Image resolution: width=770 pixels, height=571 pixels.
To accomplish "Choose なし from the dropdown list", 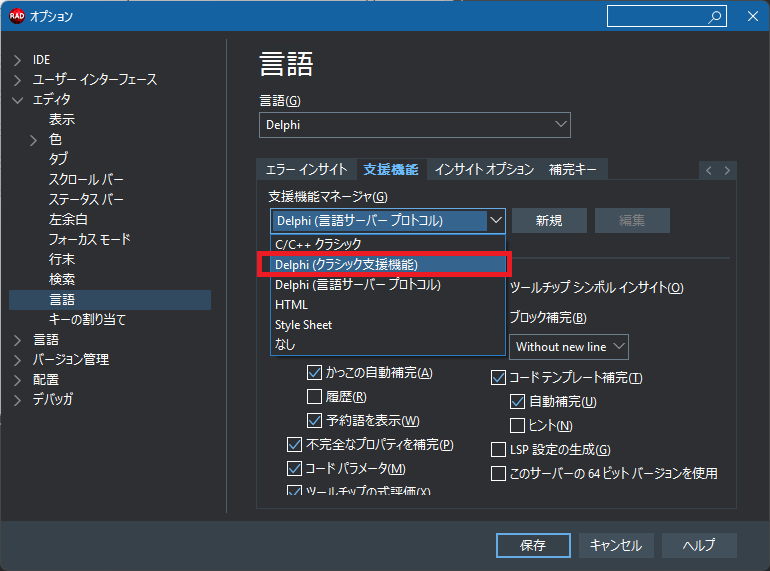I will click(x=388, y=345).
